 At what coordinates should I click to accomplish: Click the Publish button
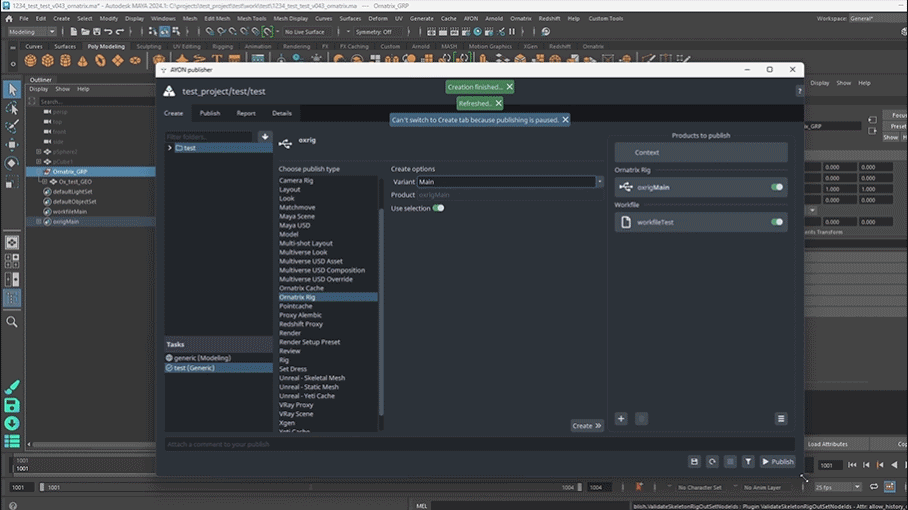point(778,461)
